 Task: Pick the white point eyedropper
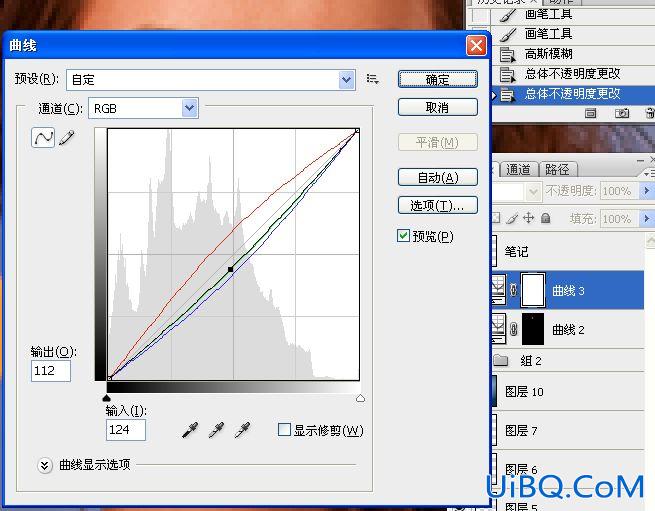(x=243, y=430)
